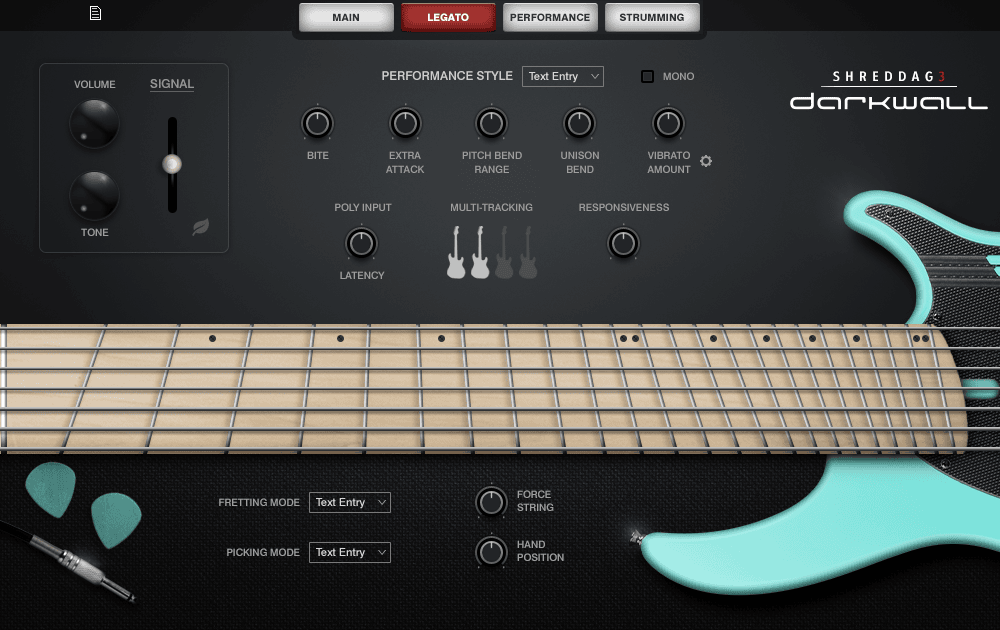Open the Fretting Mode dropdown
The image size is (1000, 630).
pos(349,502)
